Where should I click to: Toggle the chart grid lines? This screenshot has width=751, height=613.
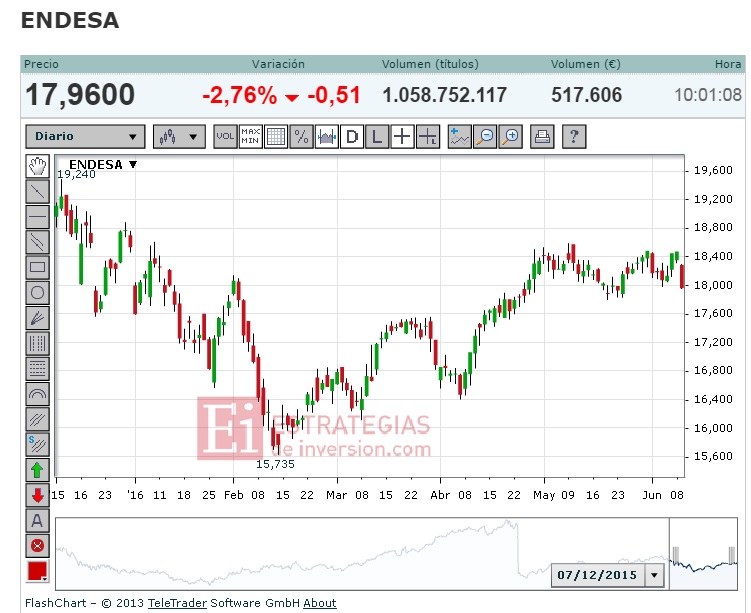tap(276, 136)
